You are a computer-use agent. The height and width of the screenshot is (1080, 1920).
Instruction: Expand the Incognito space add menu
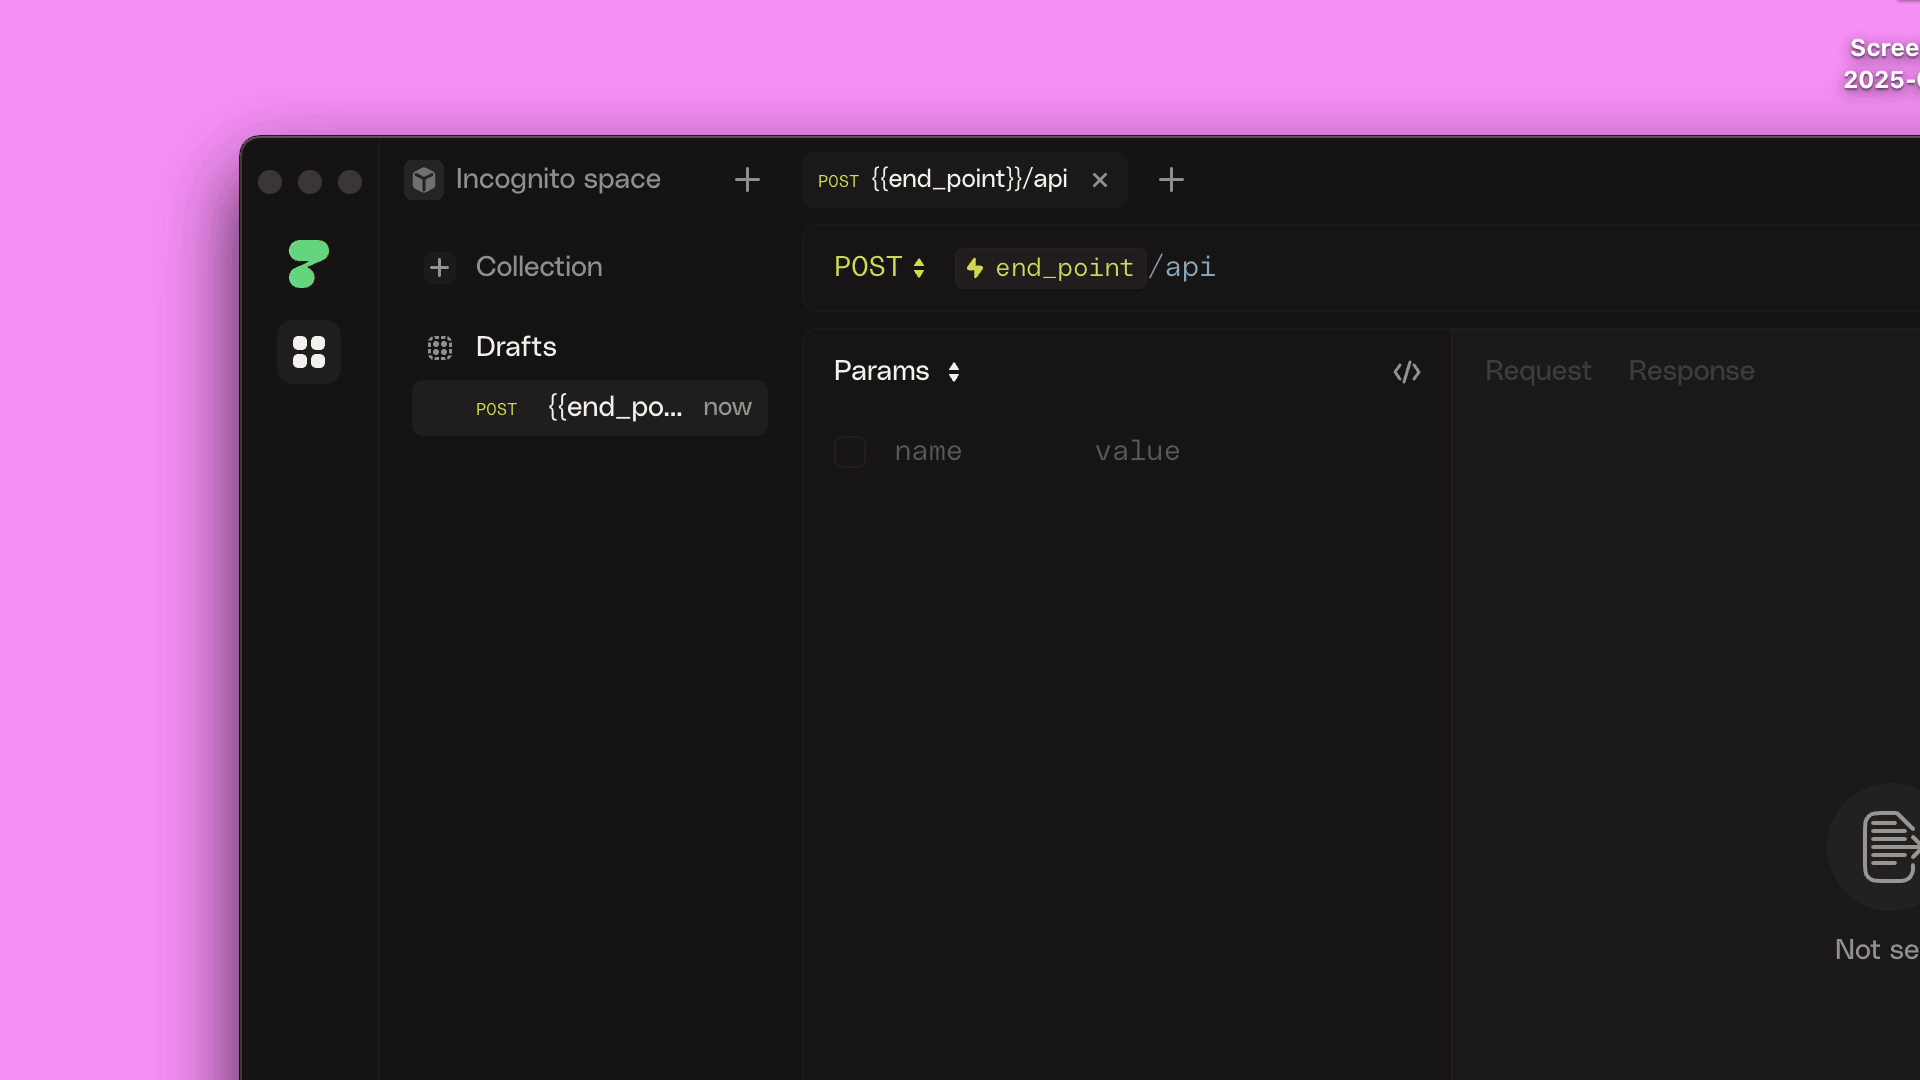pyautogui.click(x=748, y=179)
